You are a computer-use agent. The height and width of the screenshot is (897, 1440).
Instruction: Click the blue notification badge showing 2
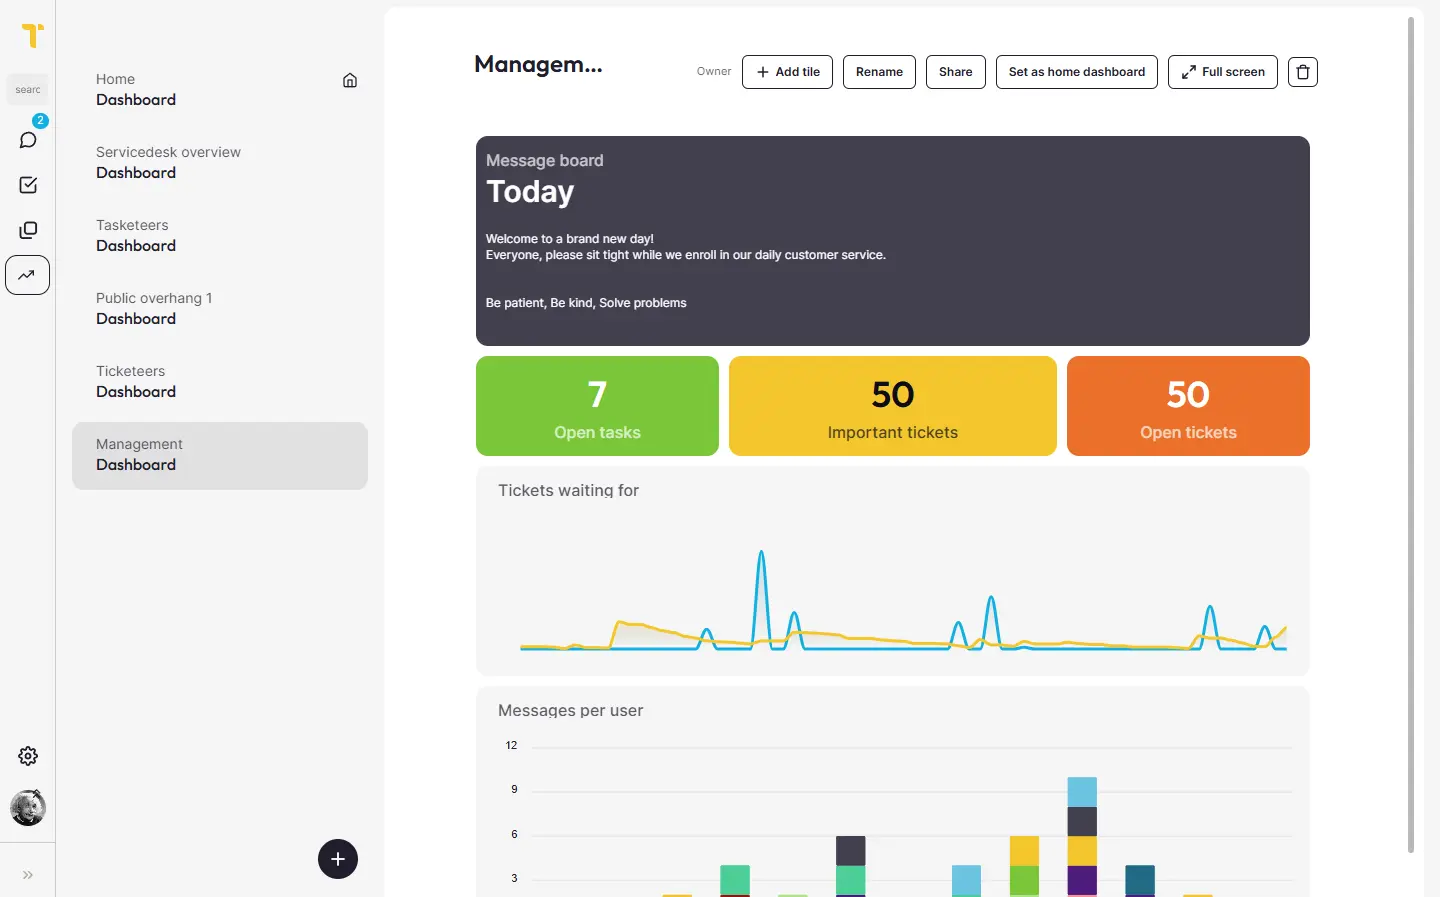tap(40, 121)
